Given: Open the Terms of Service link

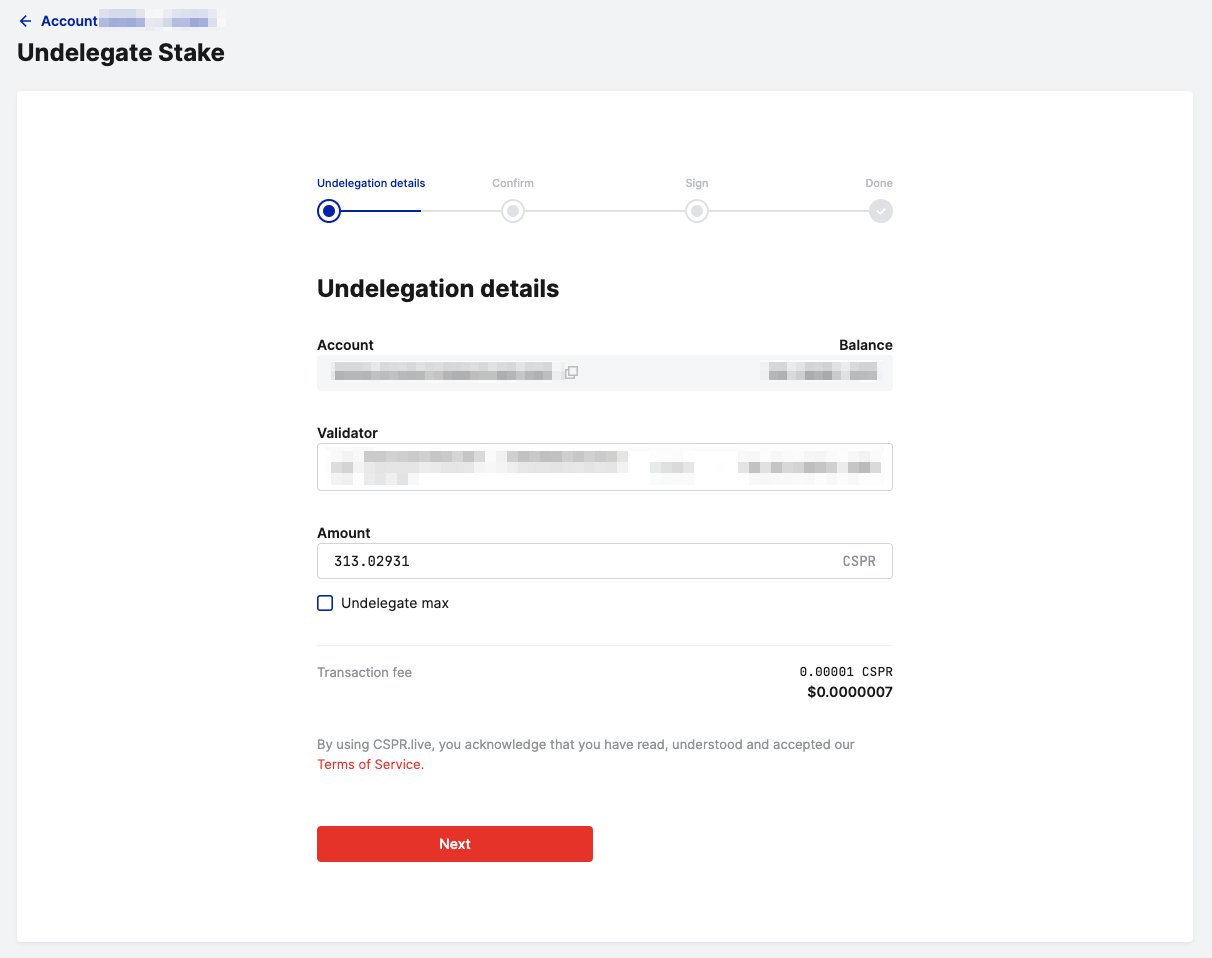Looking at the screenshot, I should 370,764.
